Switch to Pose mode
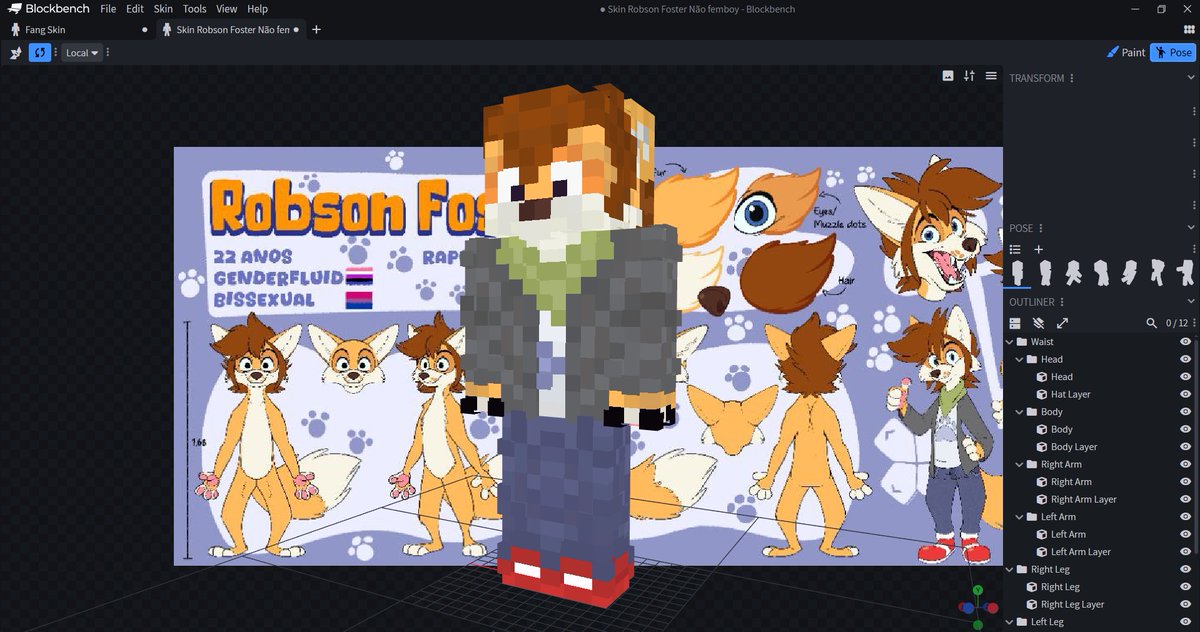Screen dimensions: 1200x632 (1173, 53)
